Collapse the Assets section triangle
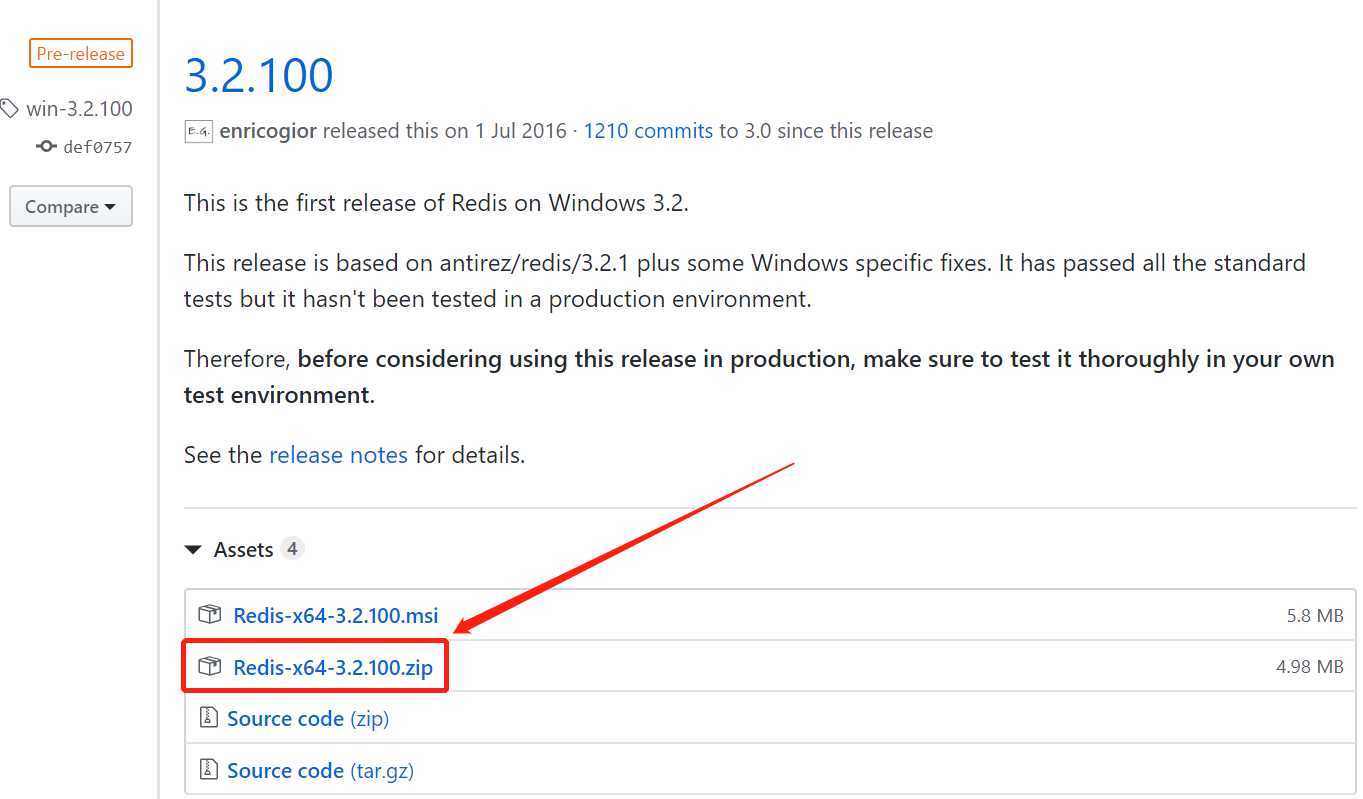 (x=192, y=550)
